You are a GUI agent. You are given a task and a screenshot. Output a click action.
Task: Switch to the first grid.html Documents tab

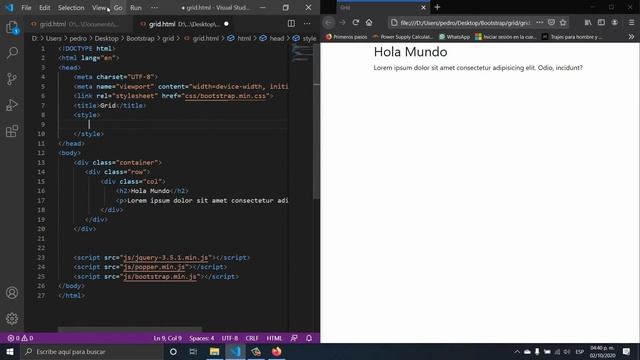pos(78,24)
